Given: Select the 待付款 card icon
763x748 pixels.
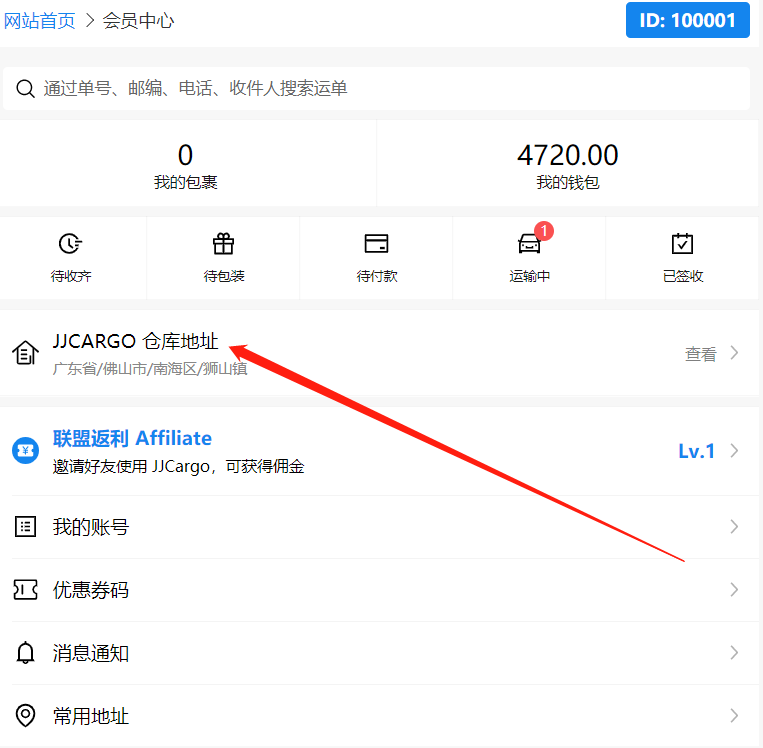Looking at the screenshot, I should (376, 243).
